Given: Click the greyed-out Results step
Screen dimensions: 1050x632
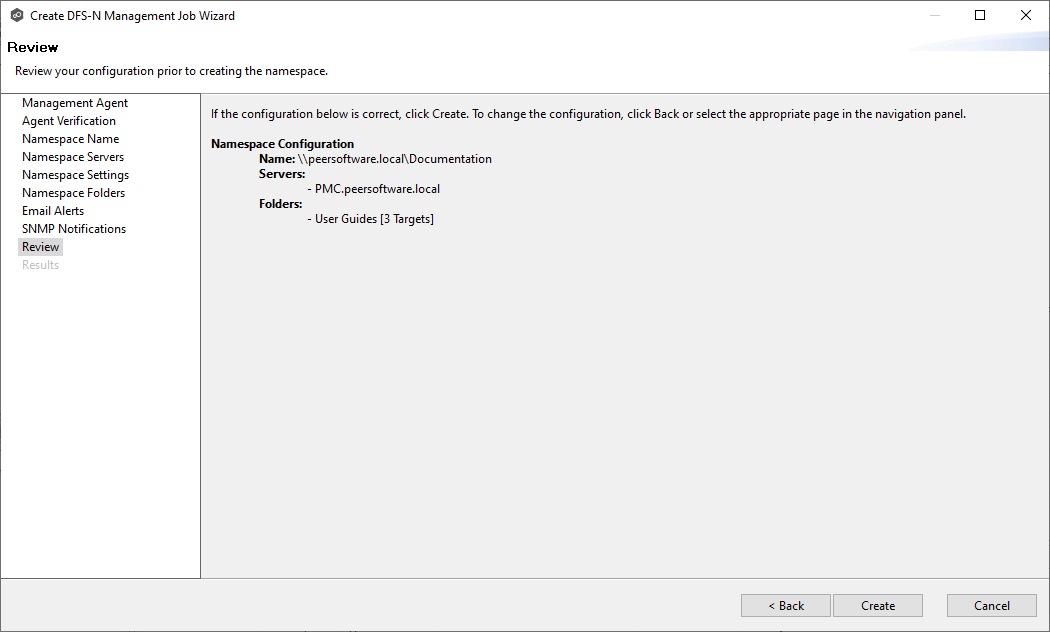Looking at the screenshot, I should point(40,265).
